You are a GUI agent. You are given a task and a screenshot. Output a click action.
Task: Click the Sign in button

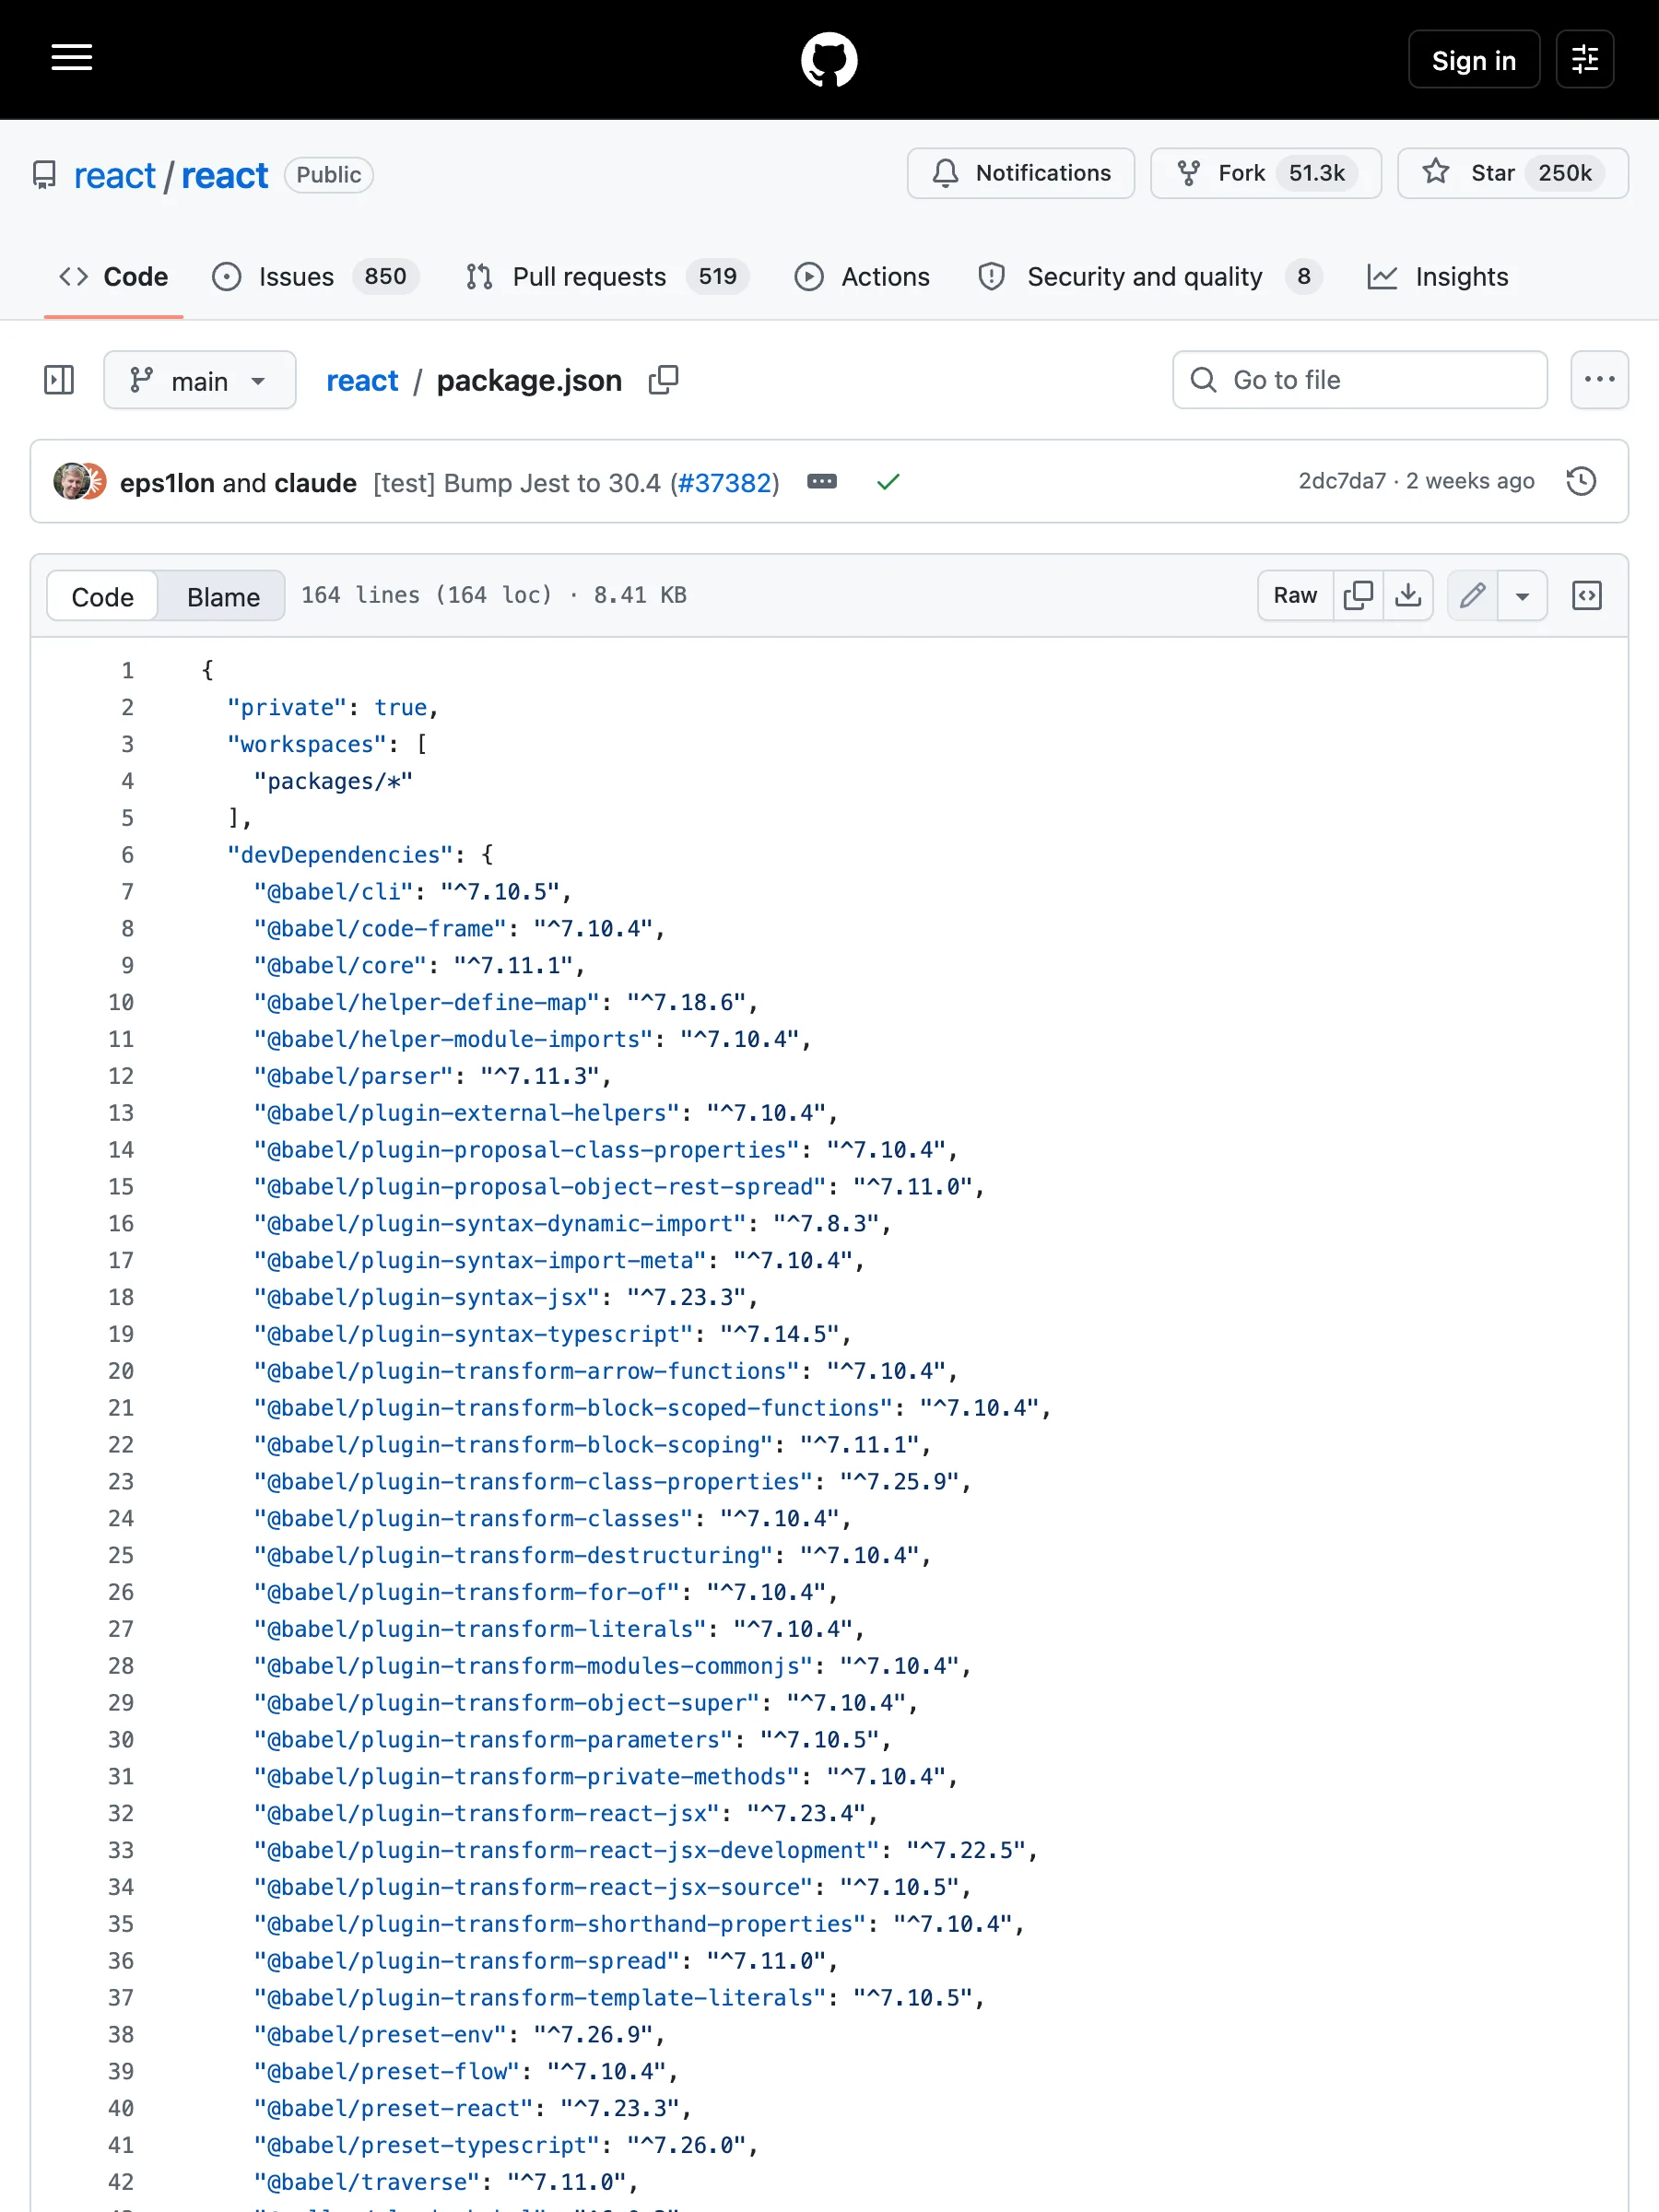point(1473,60)
